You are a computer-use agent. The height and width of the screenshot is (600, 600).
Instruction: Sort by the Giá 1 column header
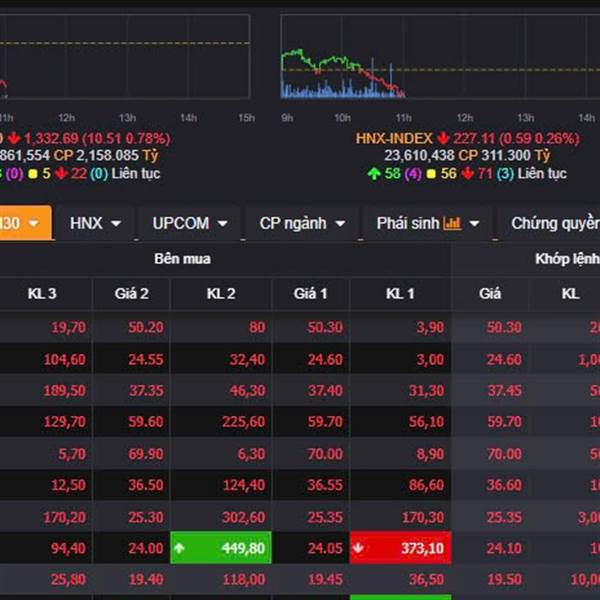click(x=311, y=294)
